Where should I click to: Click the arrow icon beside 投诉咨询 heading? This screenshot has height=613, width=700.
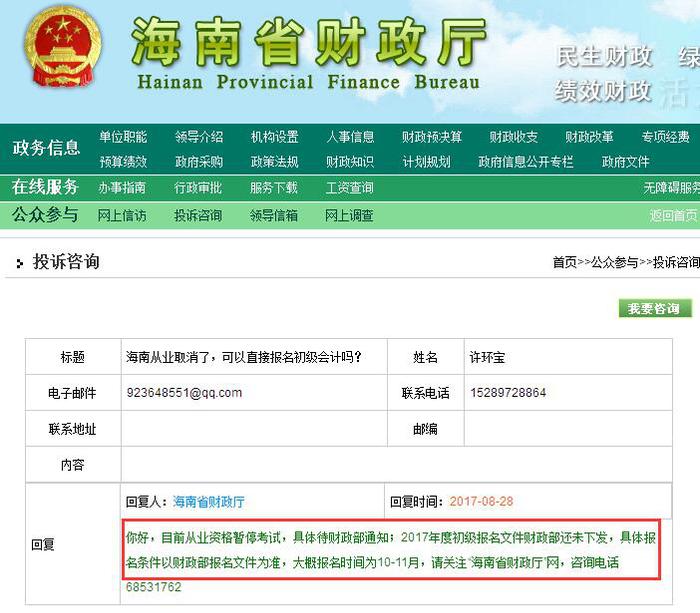tap(19, 264)
